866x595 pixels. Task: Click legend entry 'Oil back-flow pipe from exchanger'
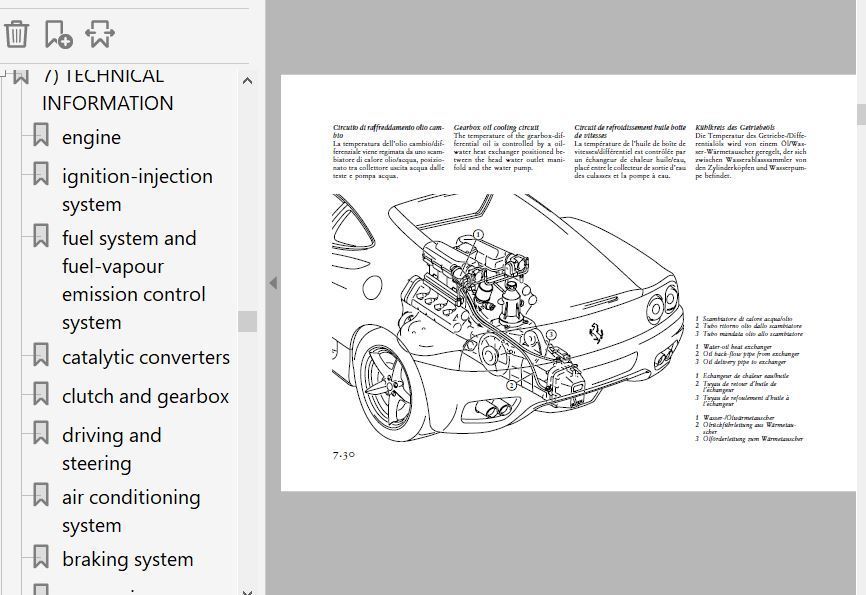[x=751, y=354]
